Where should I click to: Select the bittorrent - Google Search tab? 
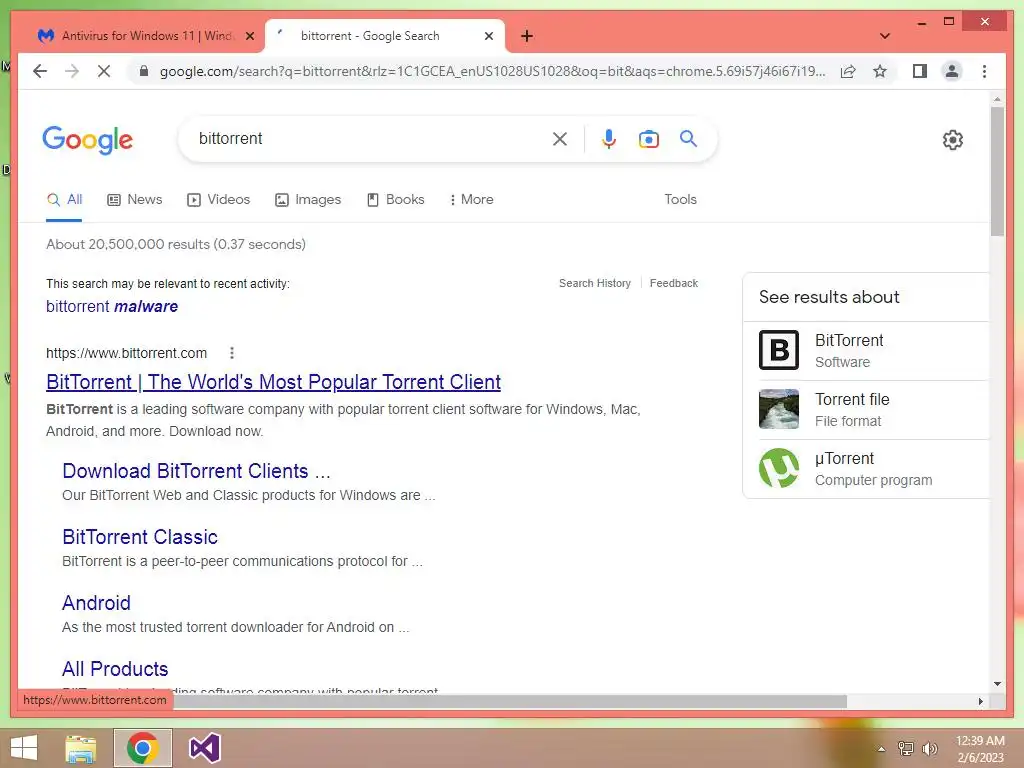384,36
